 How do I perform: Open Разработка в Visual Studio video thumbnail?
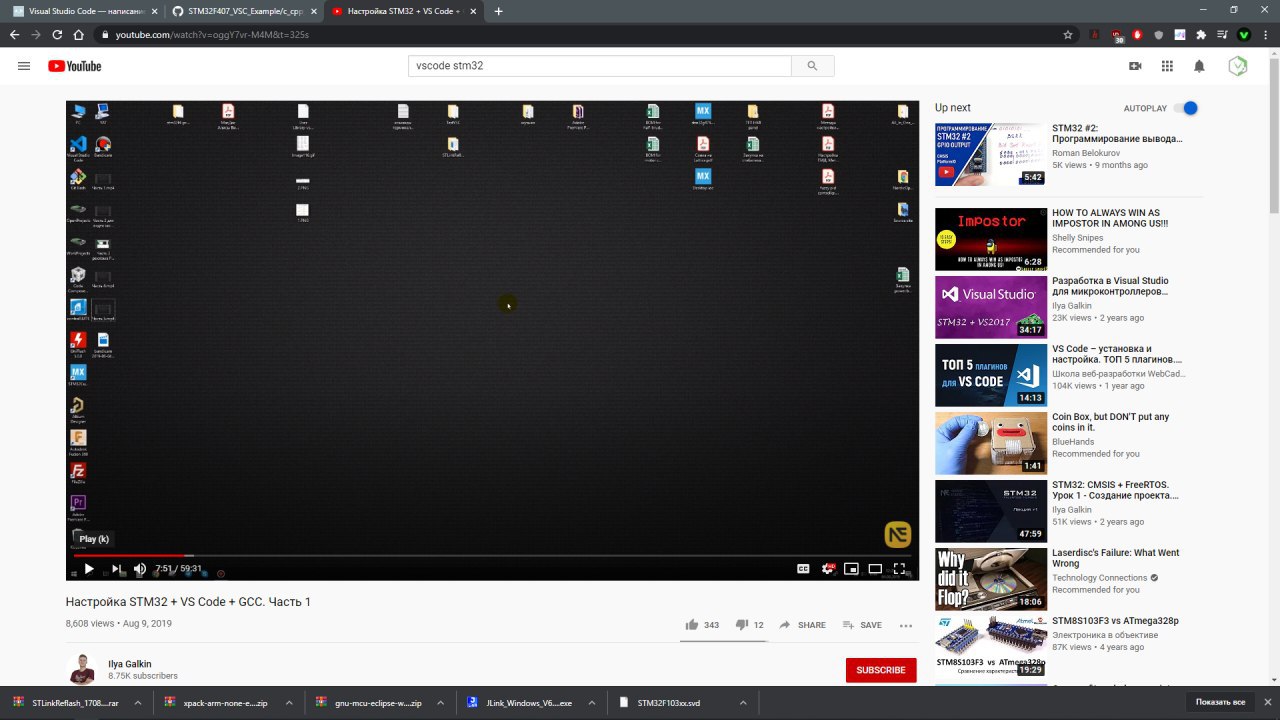click(991, 307)
